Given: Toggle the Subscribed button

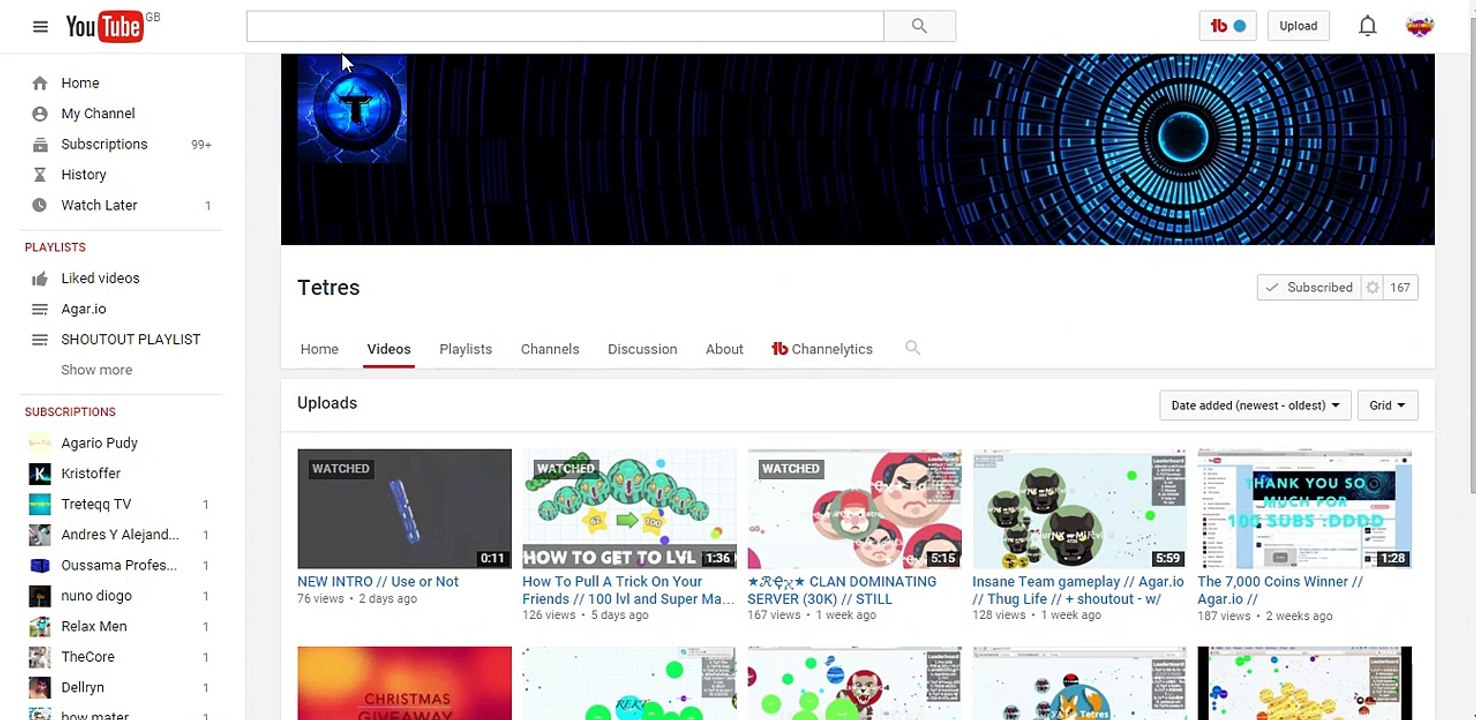Looking at the screenshot, I should [x=1309, y=288].
